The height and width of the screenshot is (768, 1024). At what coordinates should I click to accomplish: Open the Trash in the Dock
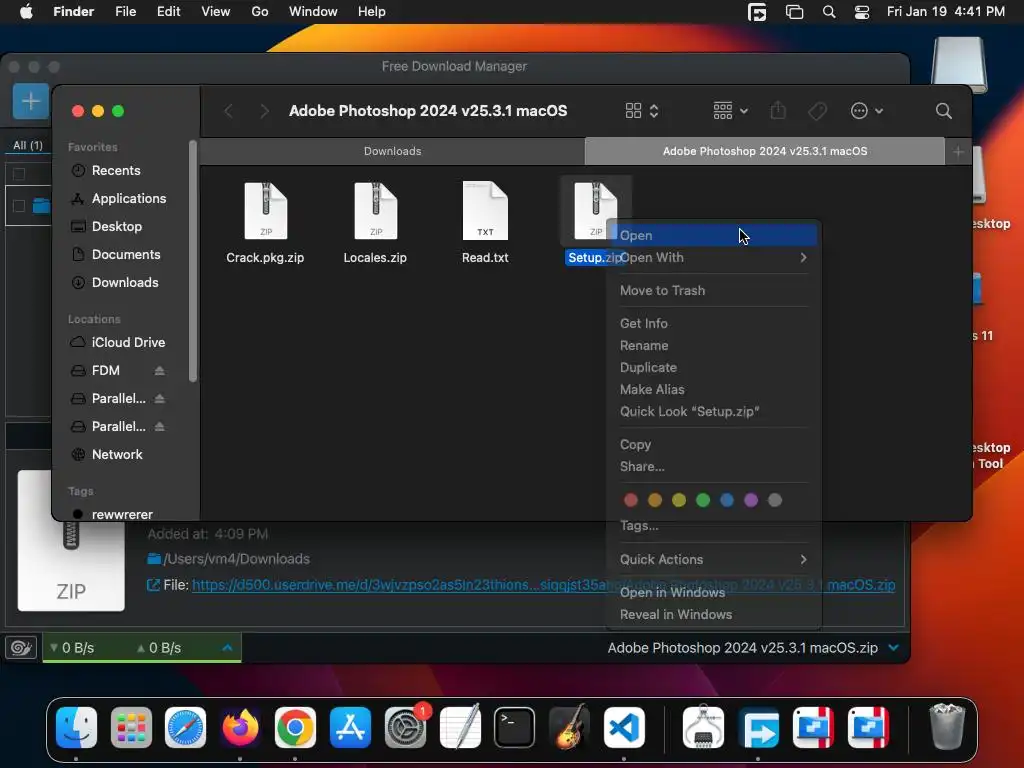point(946,726)
